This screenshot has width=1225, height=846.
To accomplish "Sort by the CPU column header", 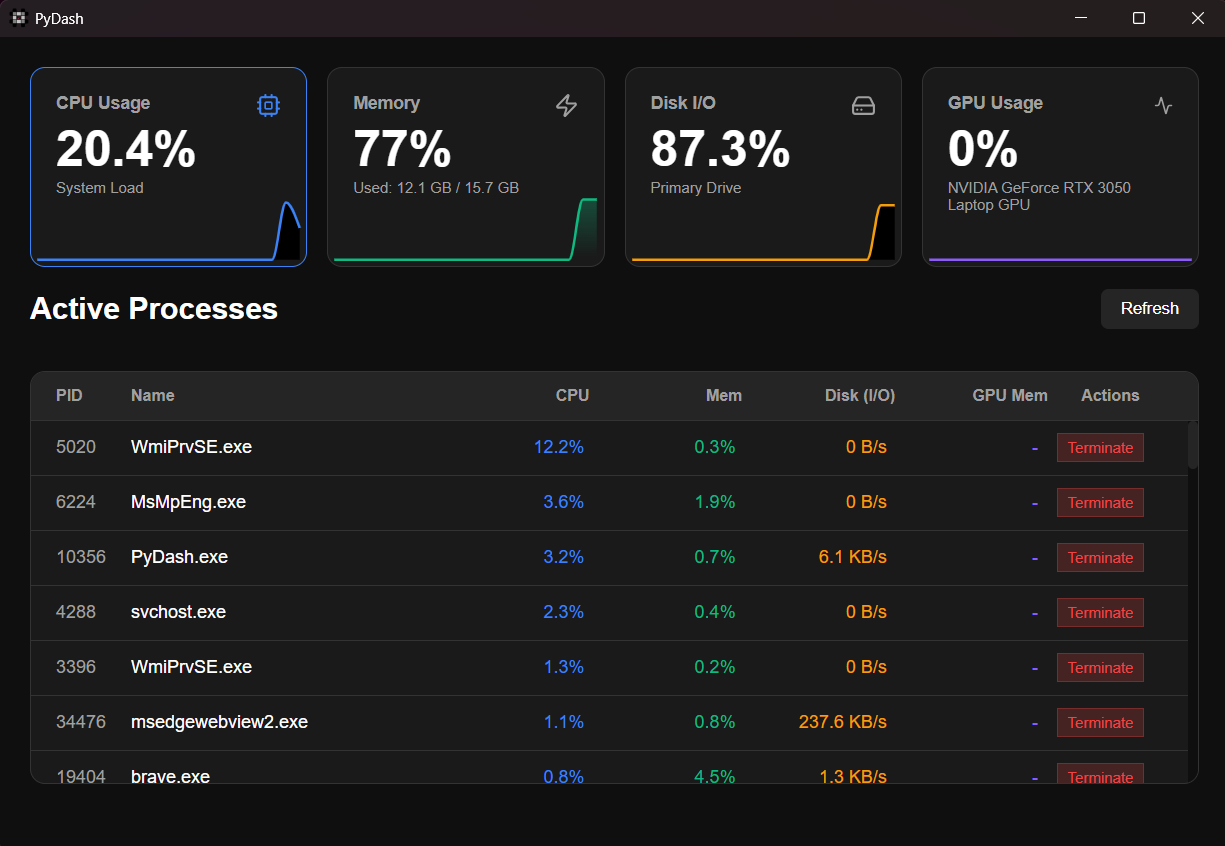I will (x=572, y=395).
